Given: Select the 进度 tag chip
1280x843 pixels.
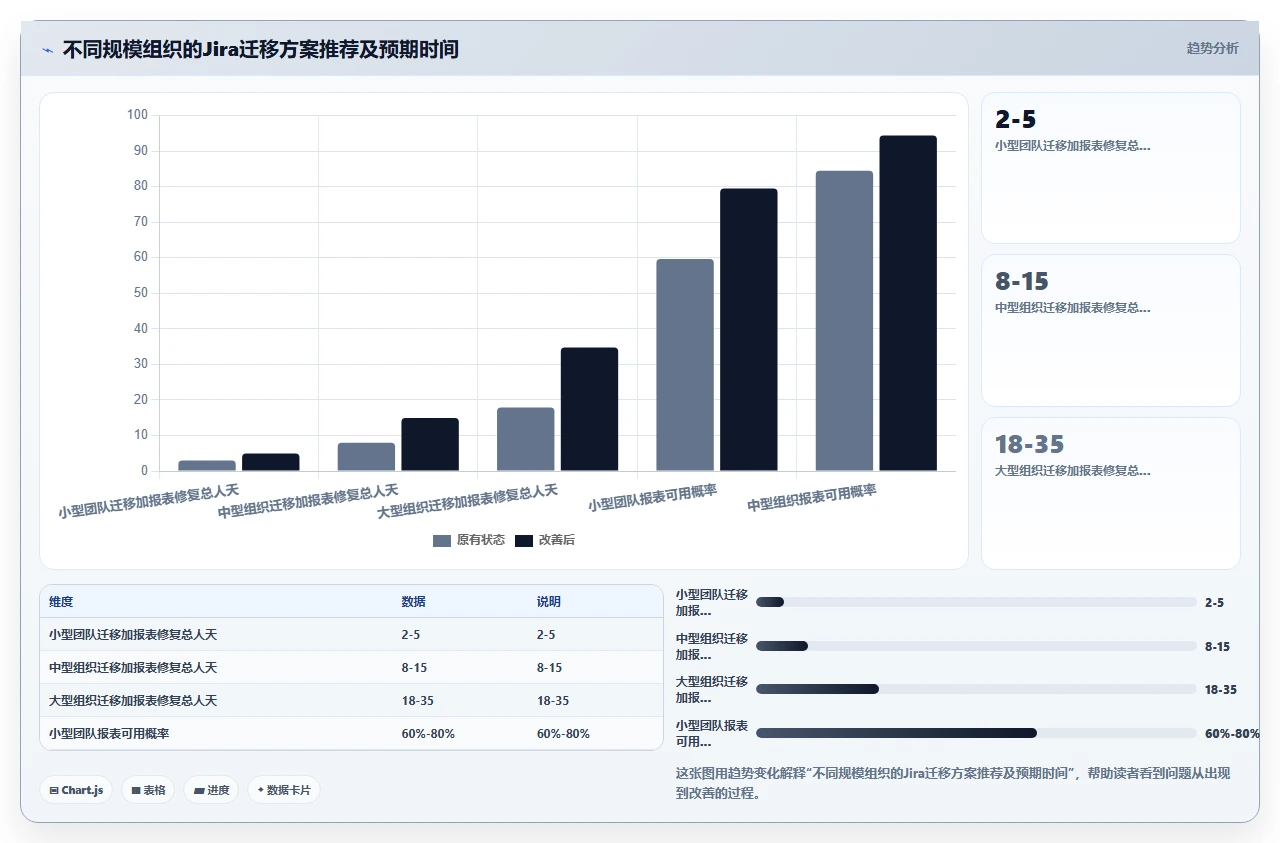Looking at the screenshot, I should tap(211, 790).
